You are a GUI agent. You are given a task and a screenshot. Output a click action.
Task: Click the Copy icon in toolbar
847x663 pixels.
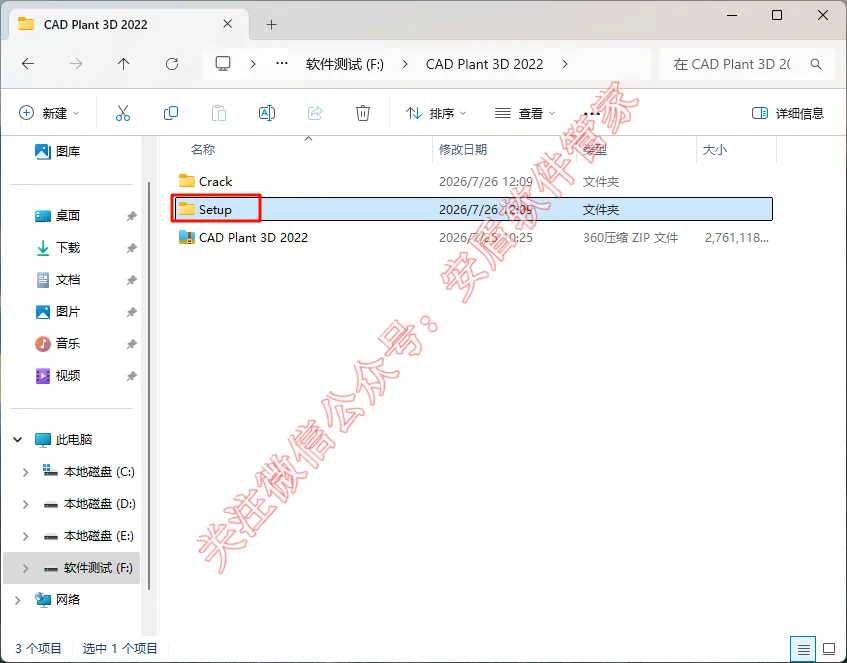[x=171, y=113]
